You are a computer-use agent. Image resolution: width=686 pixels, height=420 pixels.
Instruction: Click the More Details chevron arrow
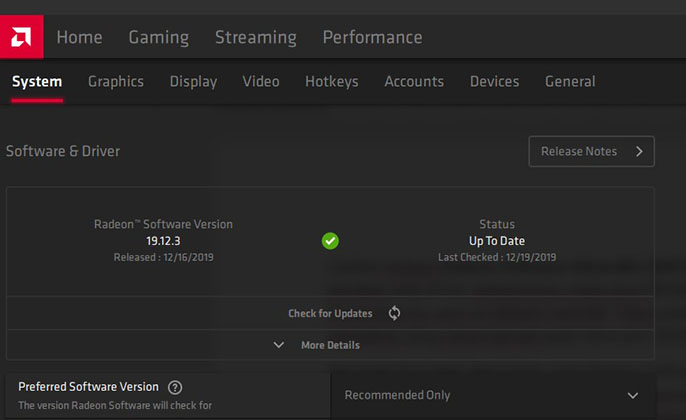tap(279, 345)
